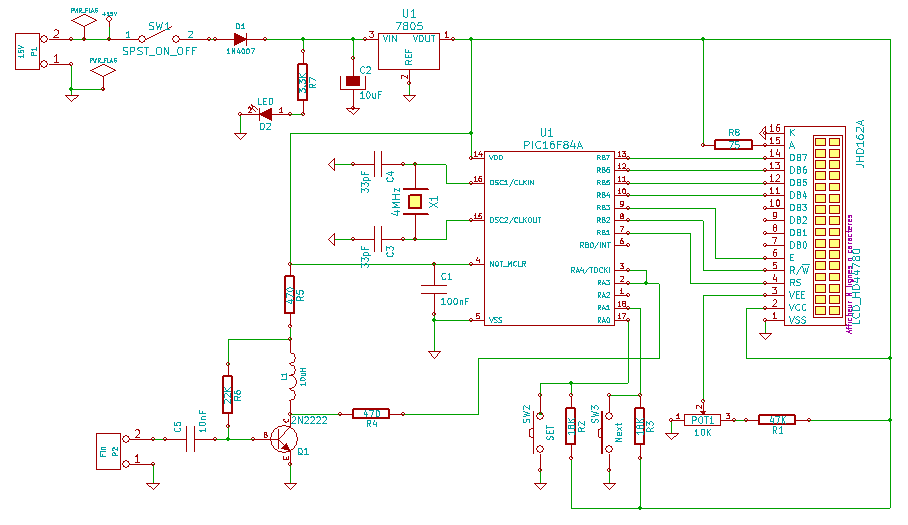Select the SW2 SET push button
This screenshot has width=908, height=525.
pos(540,432)
